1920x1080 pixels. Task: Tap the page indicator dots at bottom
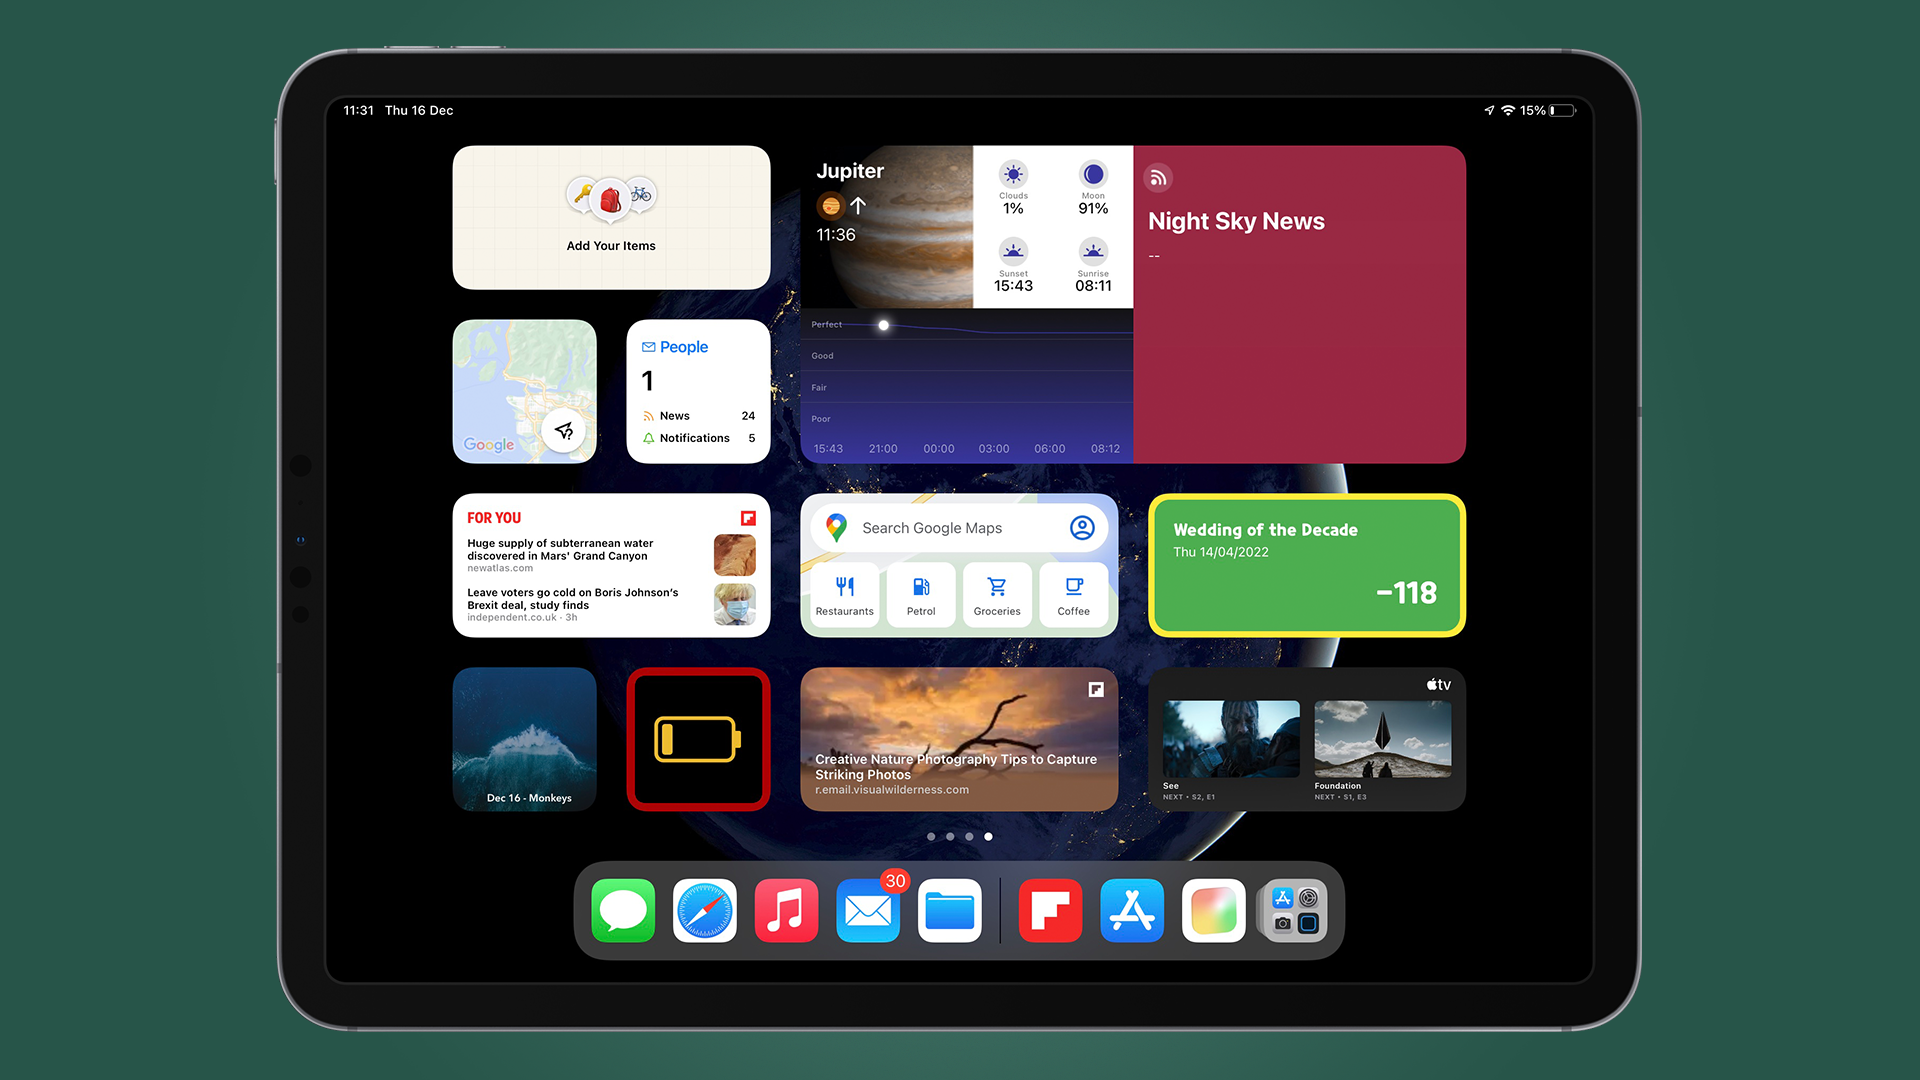(x=959, y=836)
